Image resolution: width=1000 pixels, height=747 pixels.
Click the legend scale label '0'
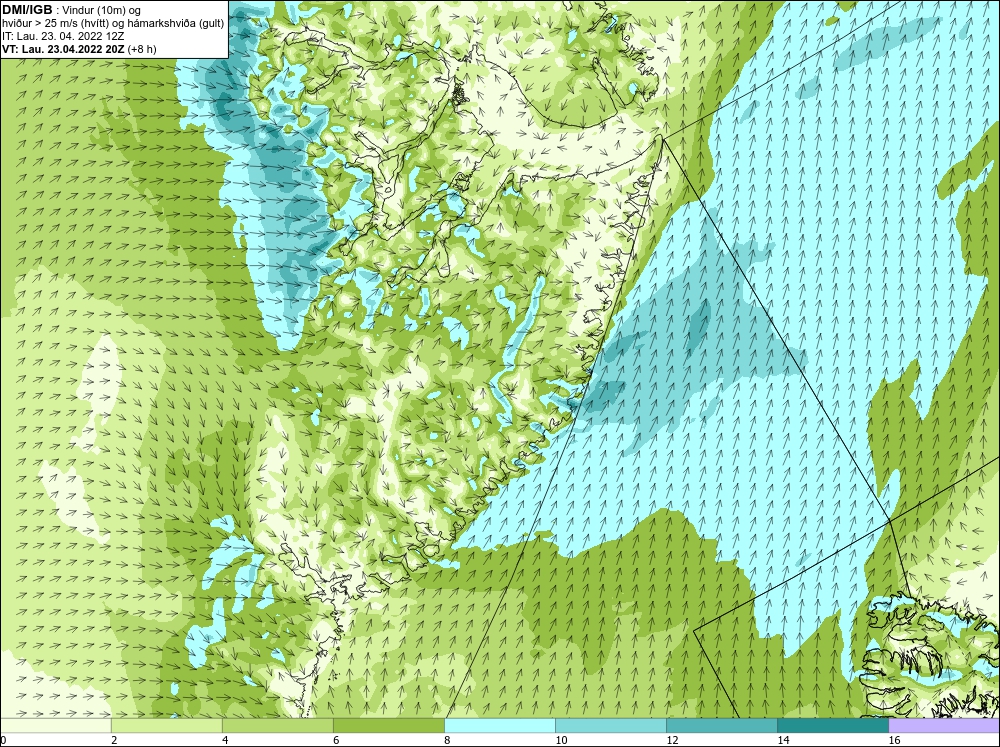coord(3,740)
